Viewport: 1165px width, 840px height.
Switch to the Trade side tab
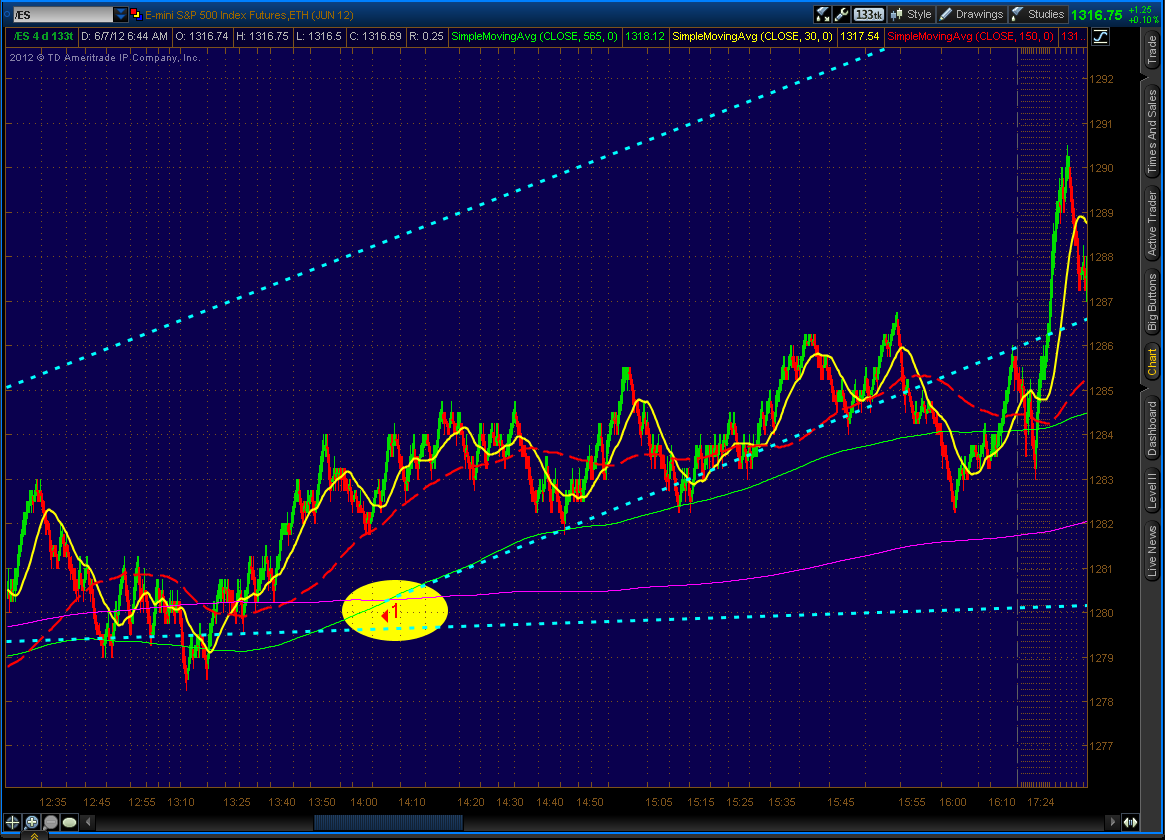coord(1152,51)
